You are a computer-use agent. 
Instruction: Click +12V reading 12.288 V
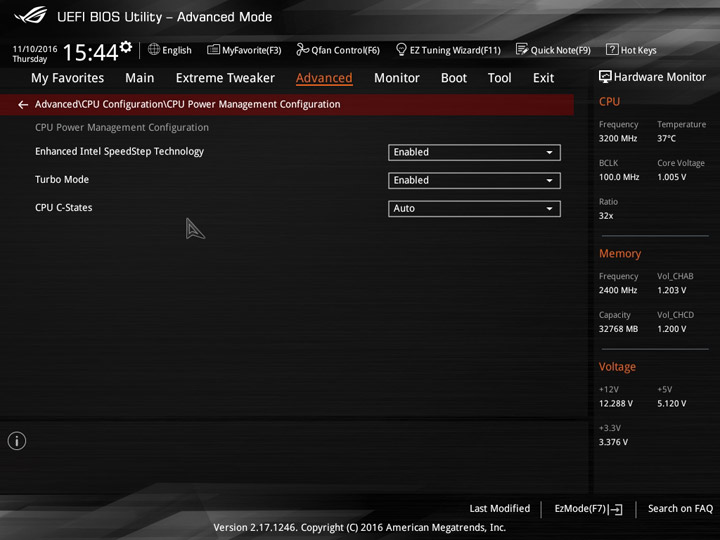coord(616,403)
